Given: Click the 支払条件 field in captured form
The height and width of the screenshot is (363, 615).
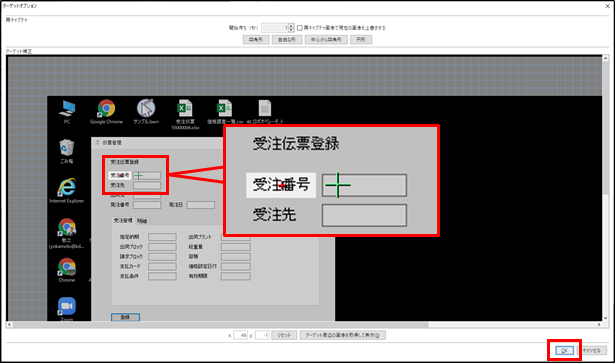Looking at the screenshot, I should pos(162,276).
